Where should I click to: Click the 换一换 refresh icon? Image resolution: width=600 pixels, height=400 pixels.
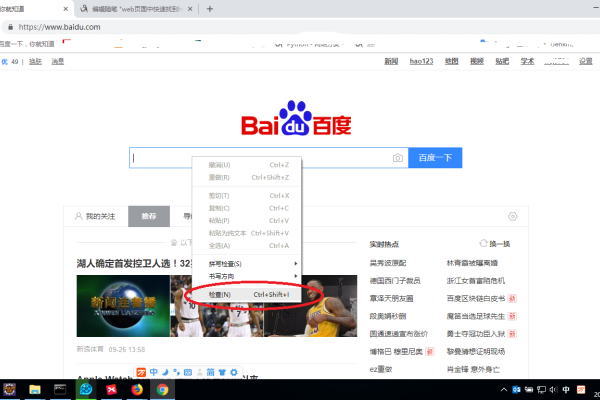tap(483, 243)
